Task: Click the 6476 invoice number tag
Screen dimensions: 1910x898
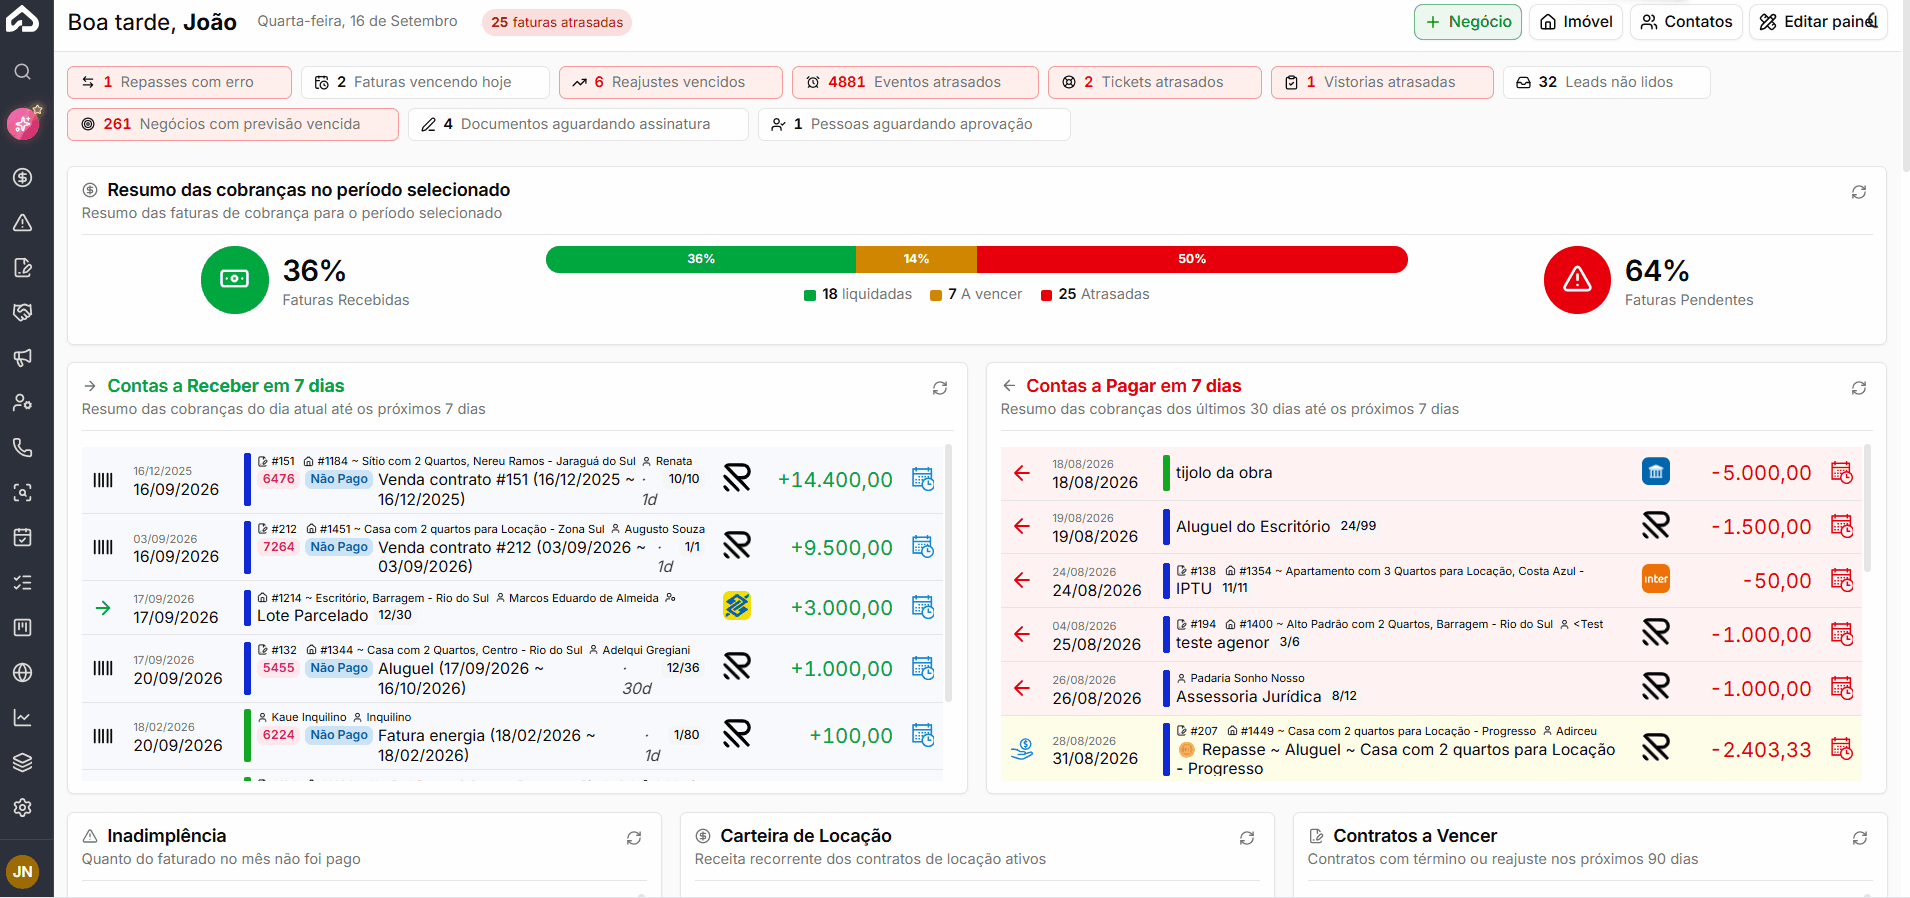Action: coord(279,479)
